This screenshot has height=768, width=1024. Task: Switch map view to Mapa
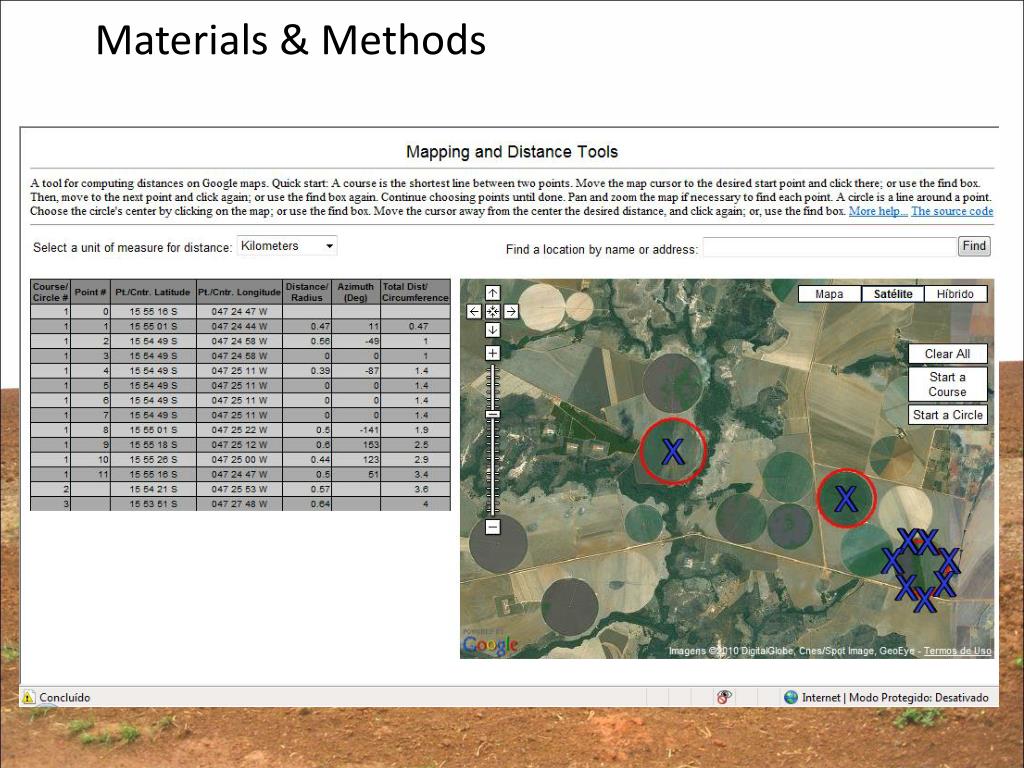pyautogui.click(x=829, y=294)
